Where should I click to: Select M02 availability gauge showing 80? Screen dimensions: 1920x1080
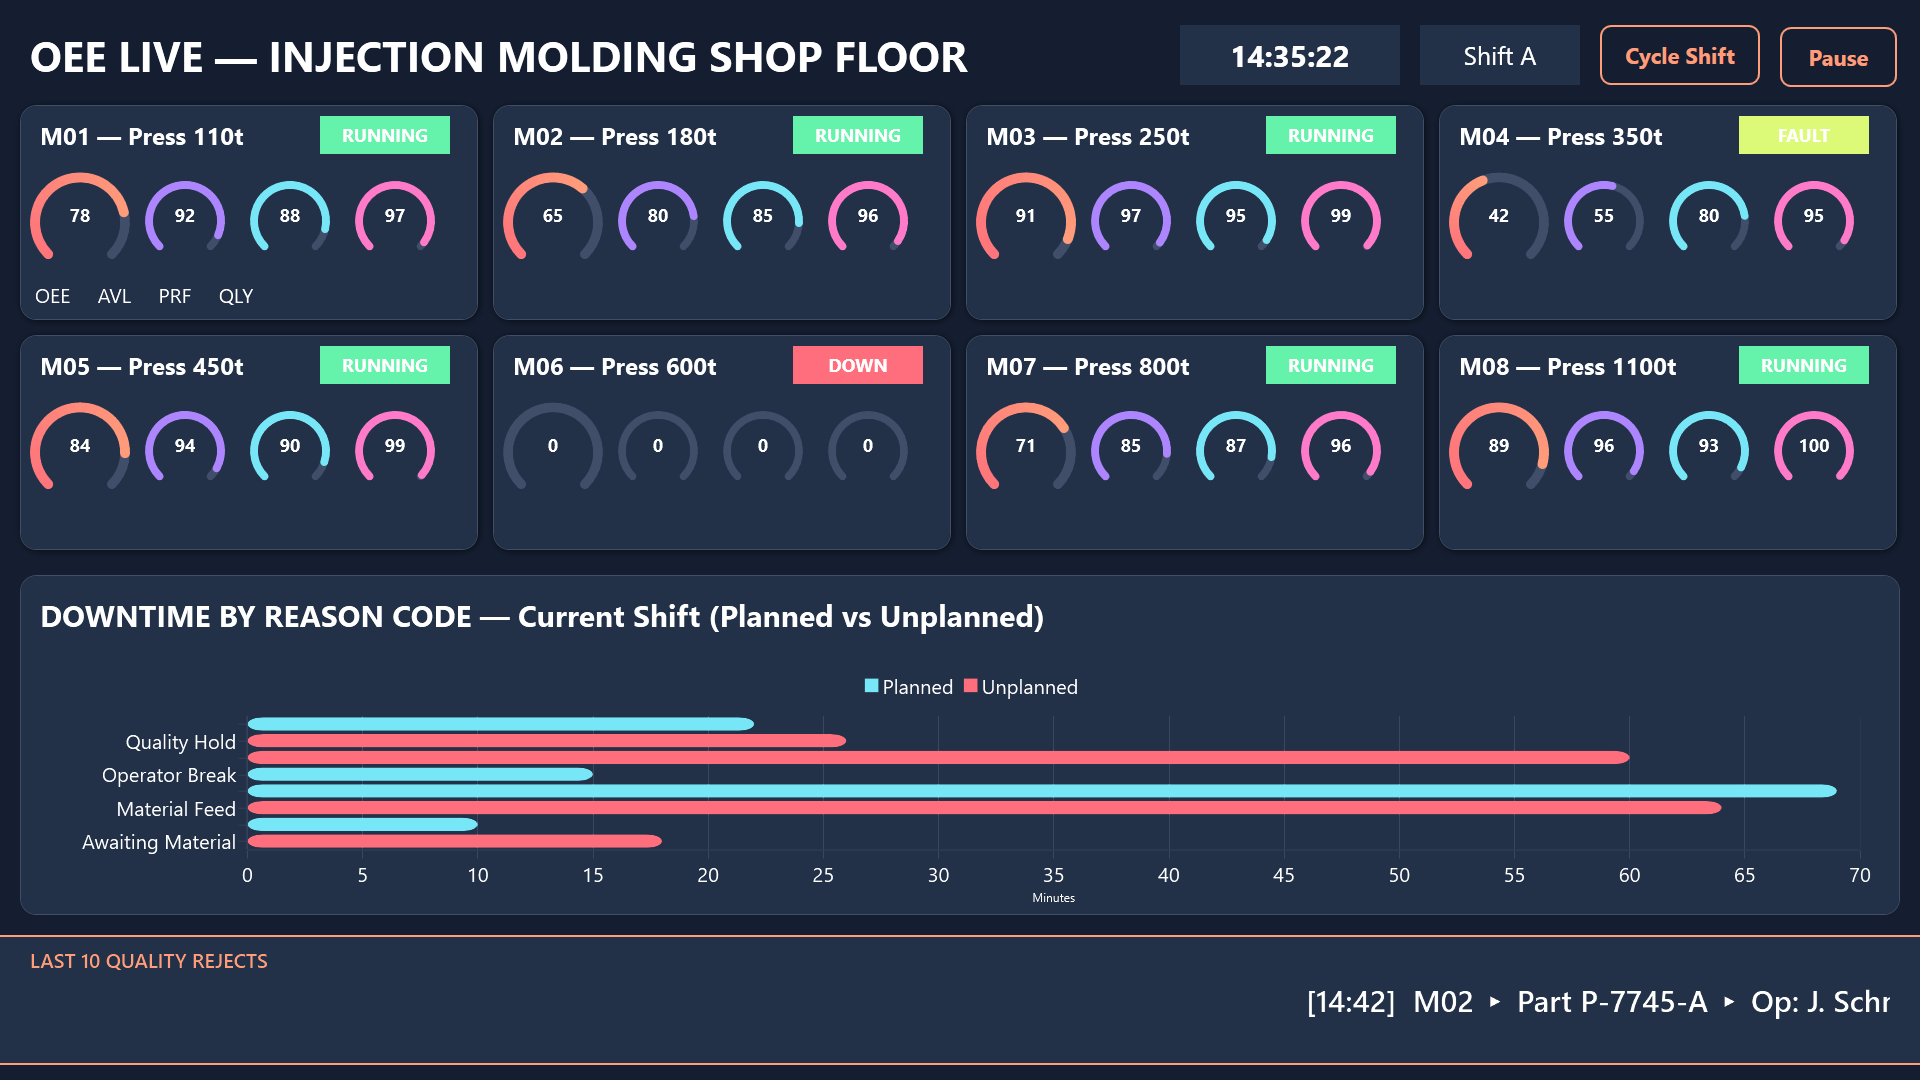(x=658, y=217)
